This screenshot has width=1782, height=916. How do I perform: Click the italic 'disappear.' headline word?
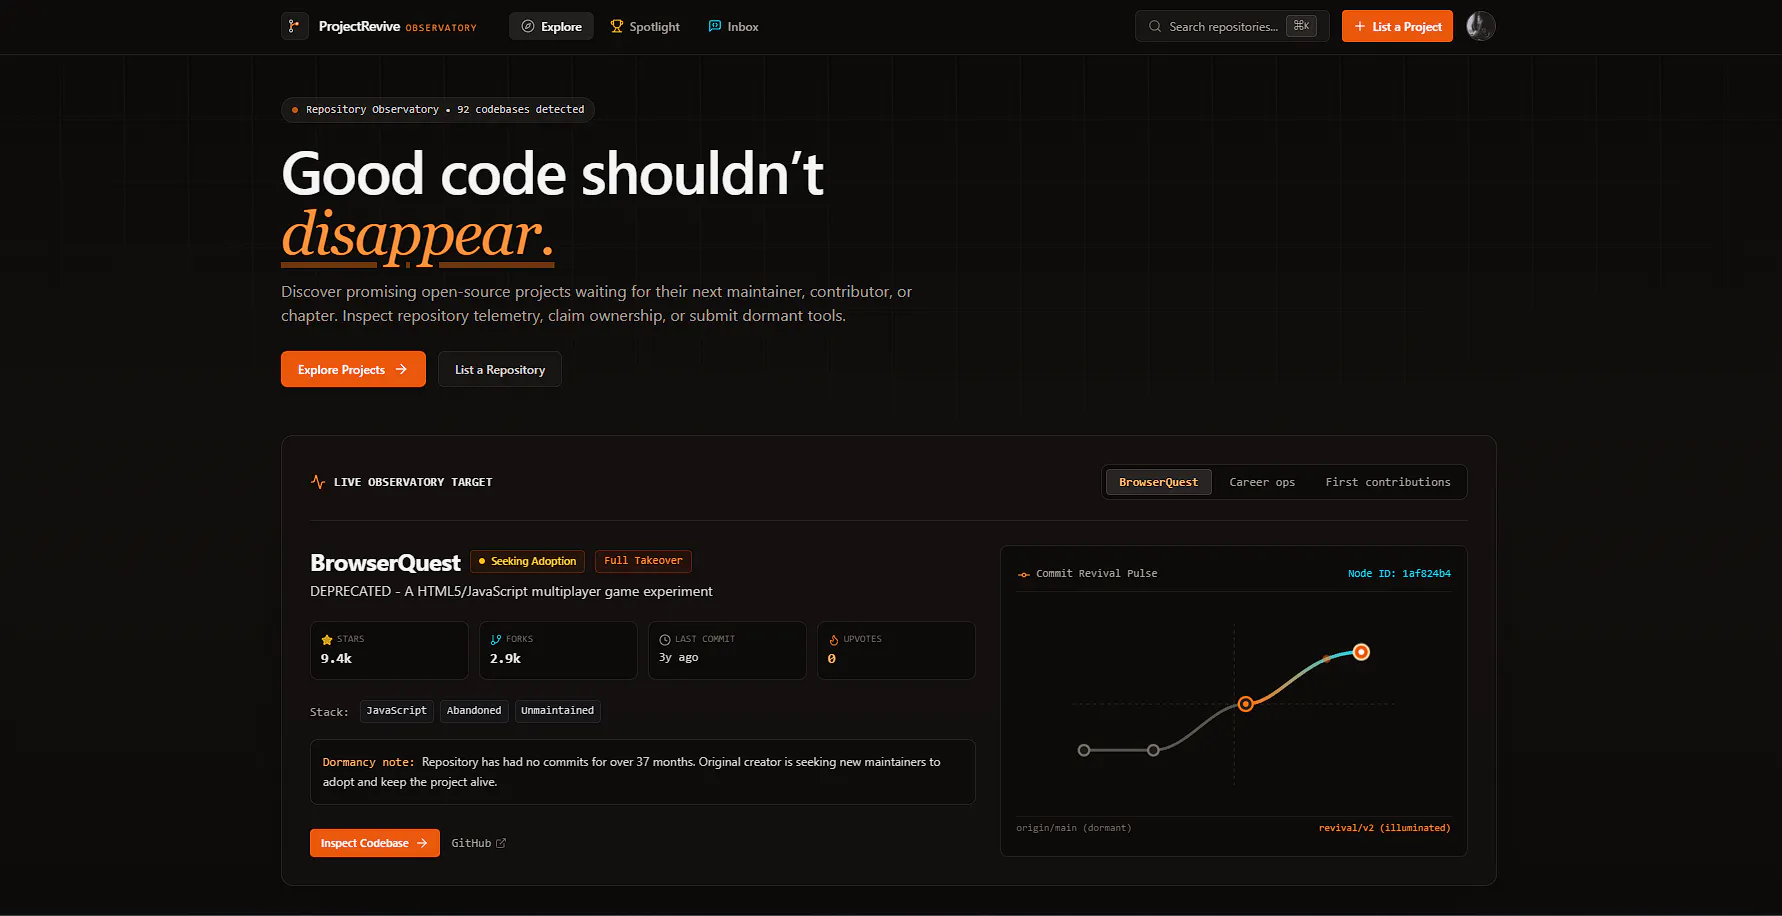click(x=418, y=236)
